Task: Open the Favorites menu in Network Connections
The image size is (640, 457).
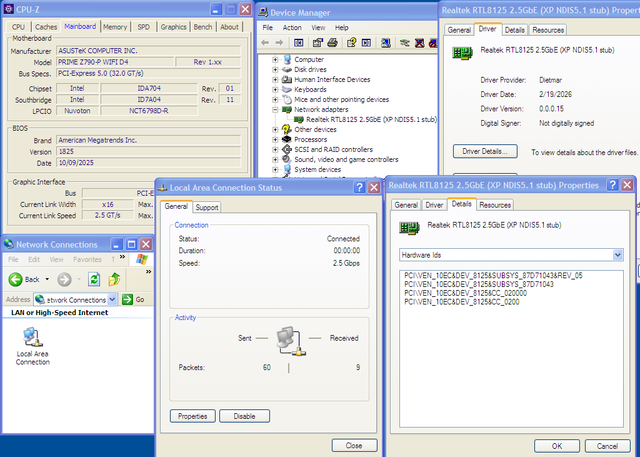Action: [87, 260]
